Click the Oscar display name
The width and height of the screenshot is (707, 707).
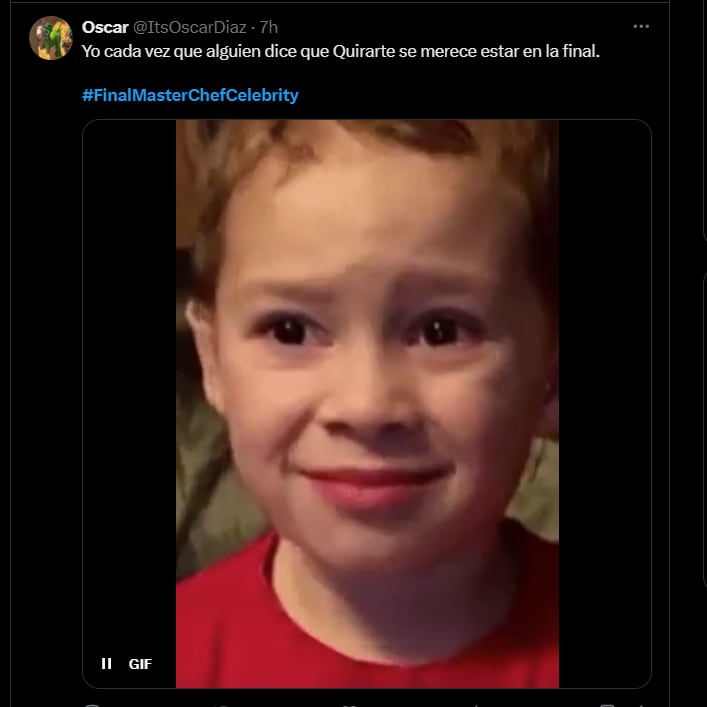tap(105, 28)
